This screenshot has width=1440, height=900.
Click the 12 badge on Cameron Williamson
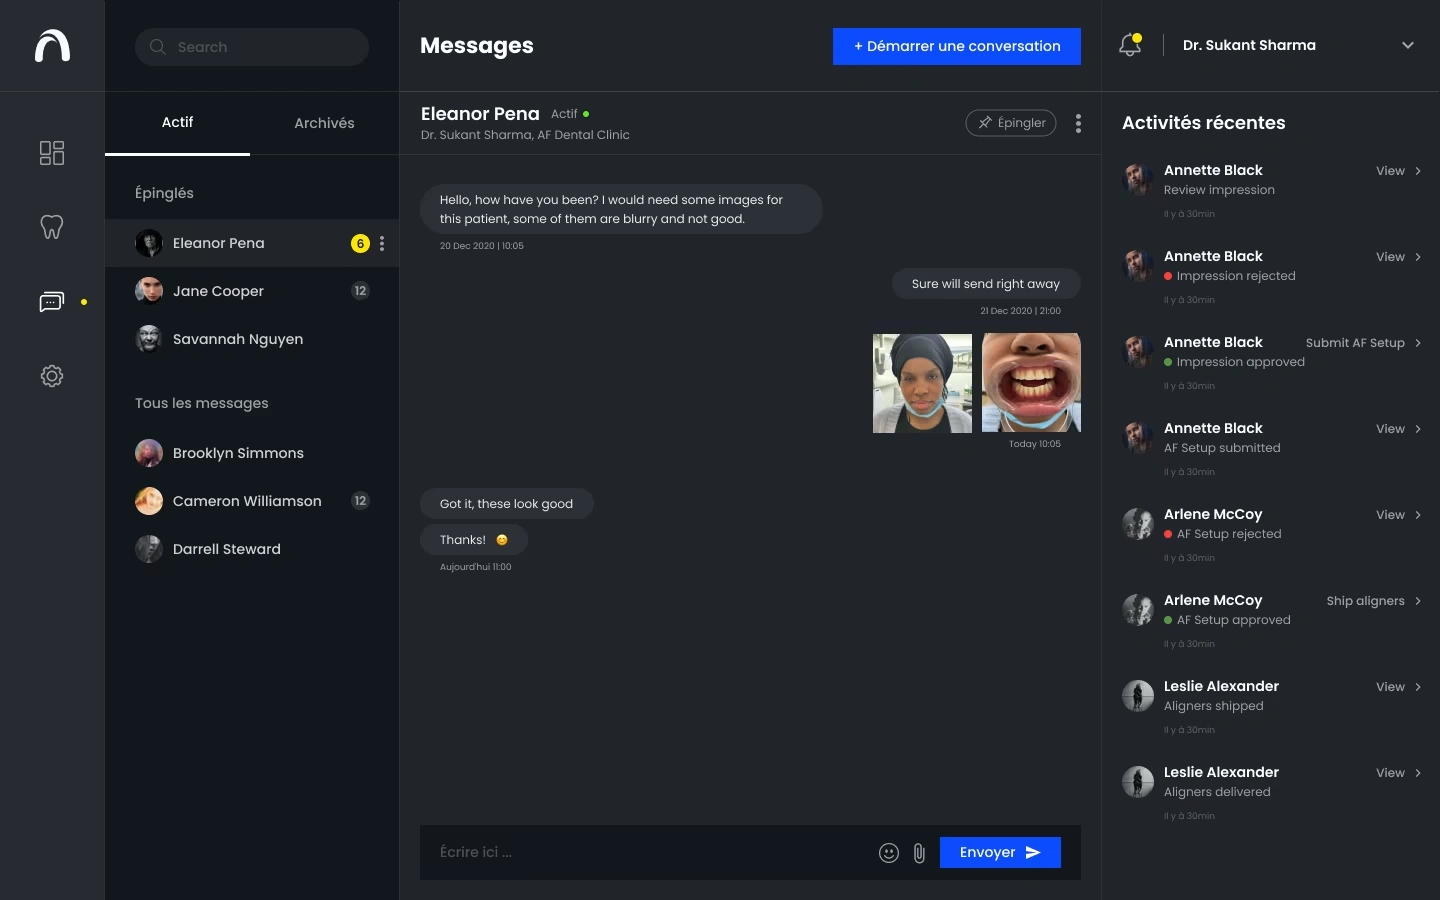point(360,501)
